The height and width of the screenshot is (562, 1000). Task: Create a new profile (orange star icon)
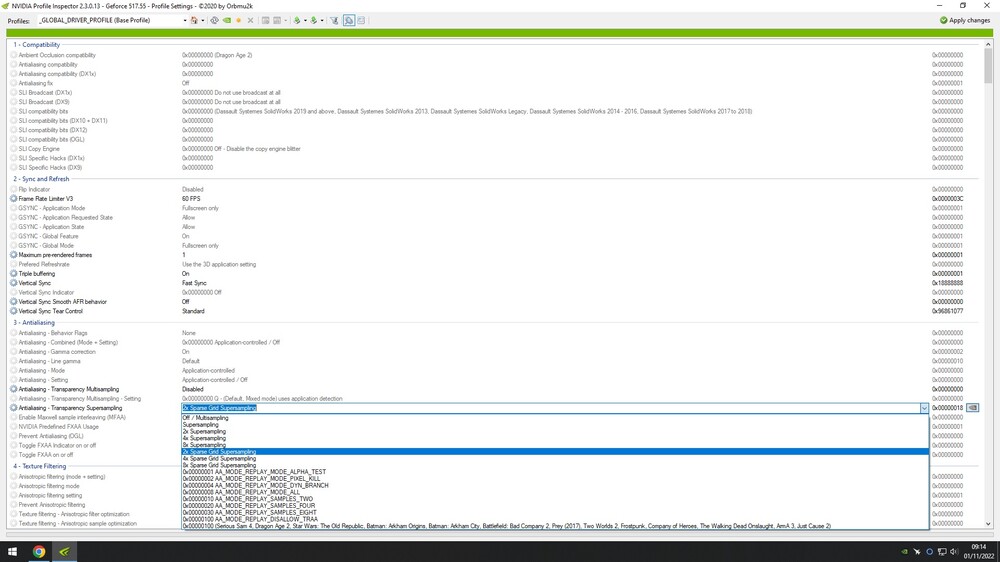coord(239,20)
